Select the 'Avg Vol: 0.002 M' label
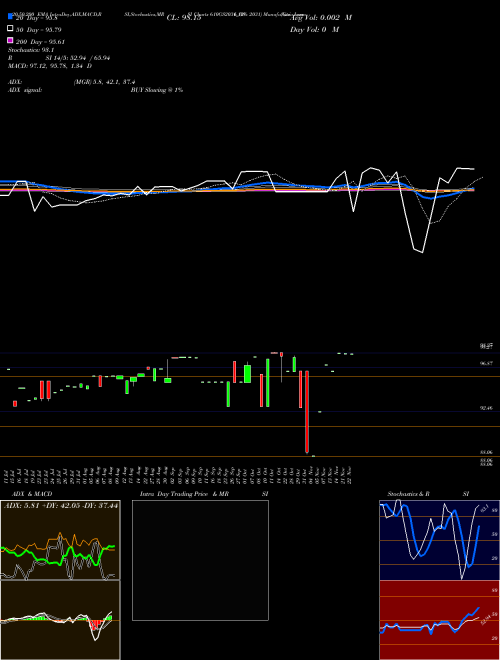The image size is (500, 660). (321, 18)
